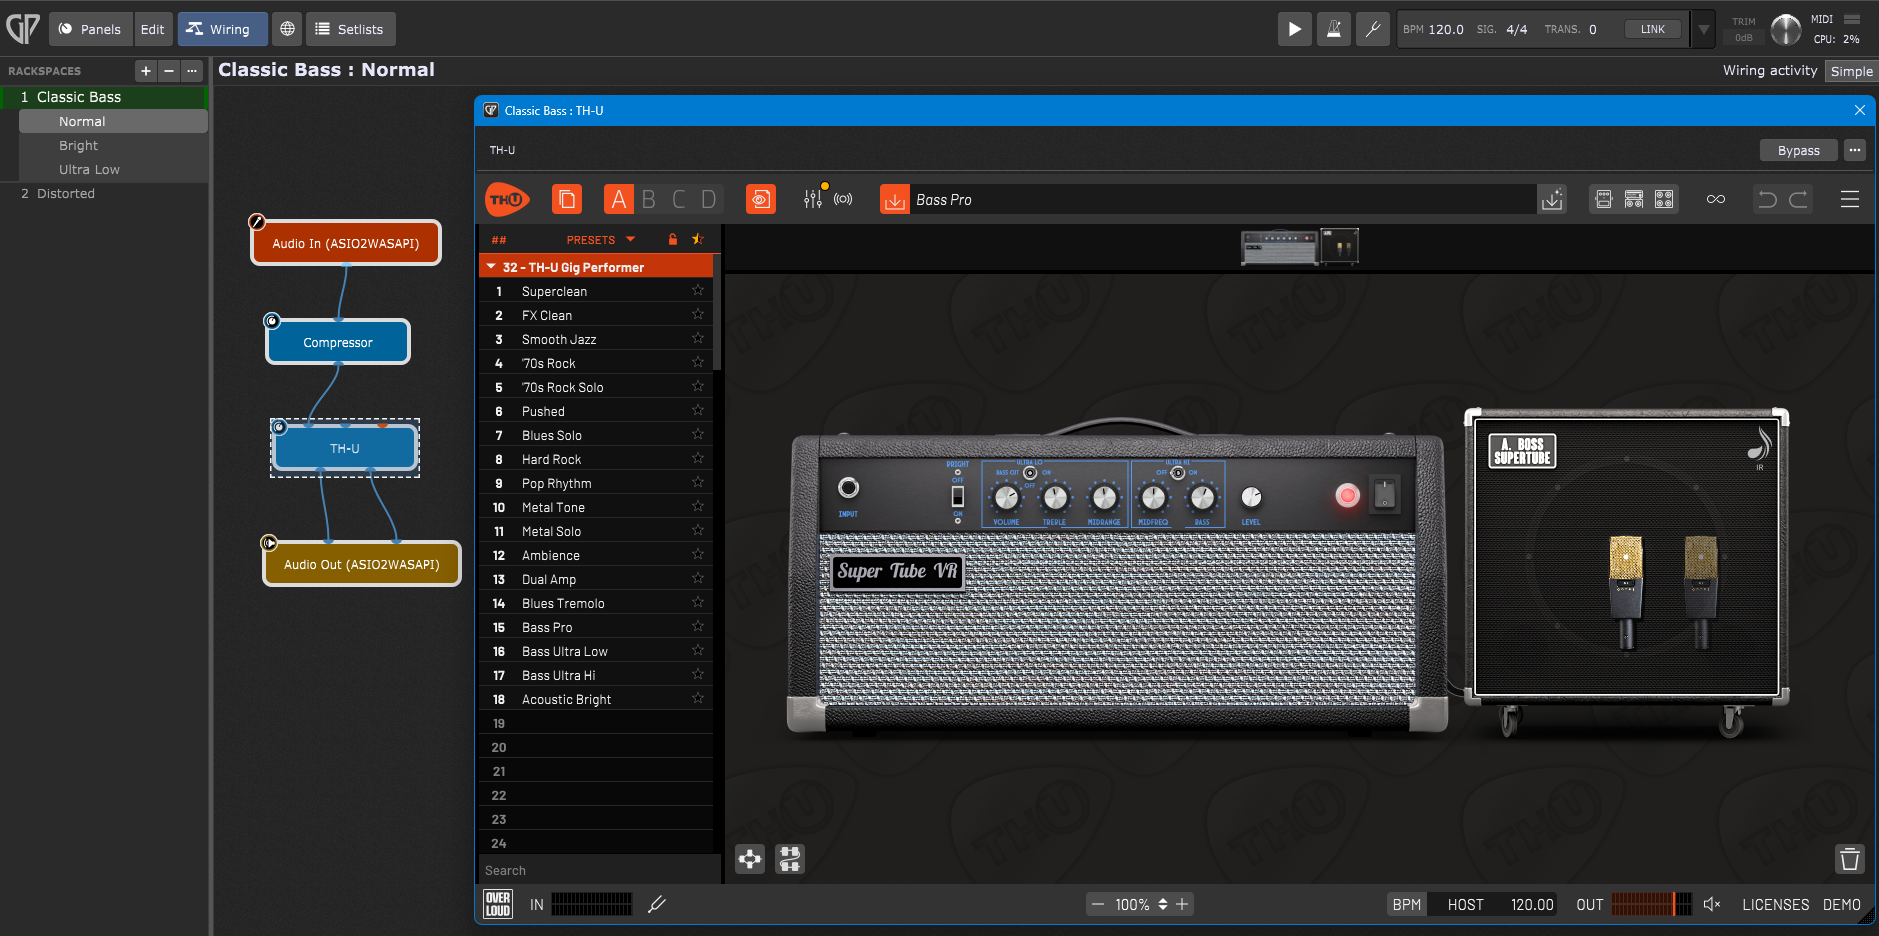The height and width of the screenshot is (936, 1879).
Task: Toggle favorites filter star in presets header
Action: pyautogui.click(x=698, y=240)
